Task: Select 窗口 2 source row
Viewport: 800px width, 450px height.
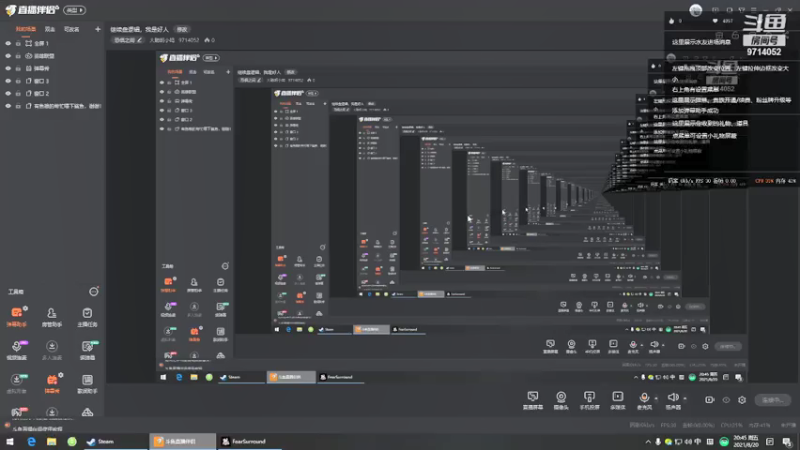Action: [x=53, y=93]
